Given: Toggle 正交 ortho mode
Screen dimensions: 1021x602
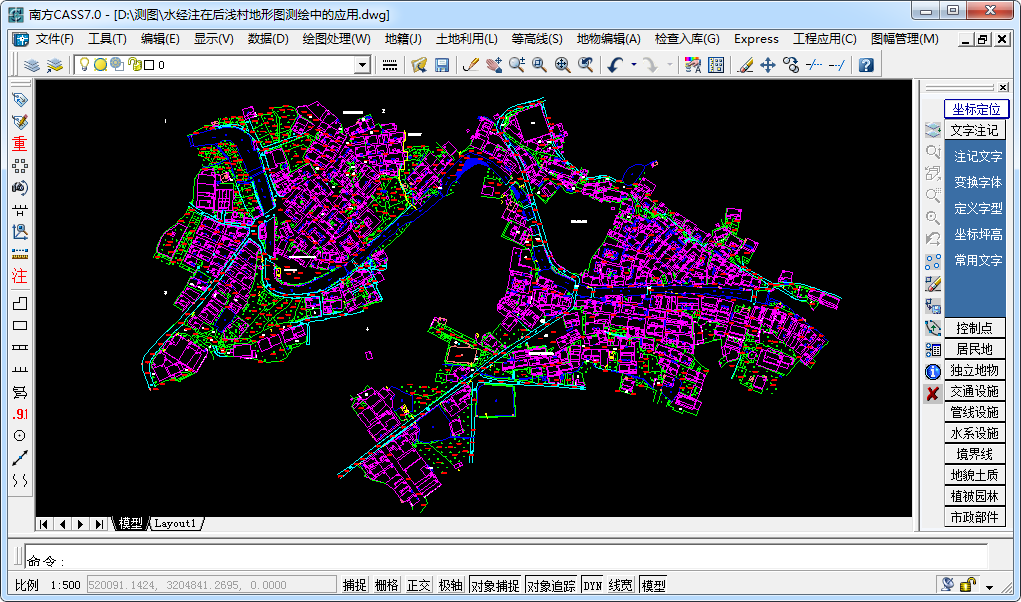Looking at the screenshot, I should (x=419, y=585).
